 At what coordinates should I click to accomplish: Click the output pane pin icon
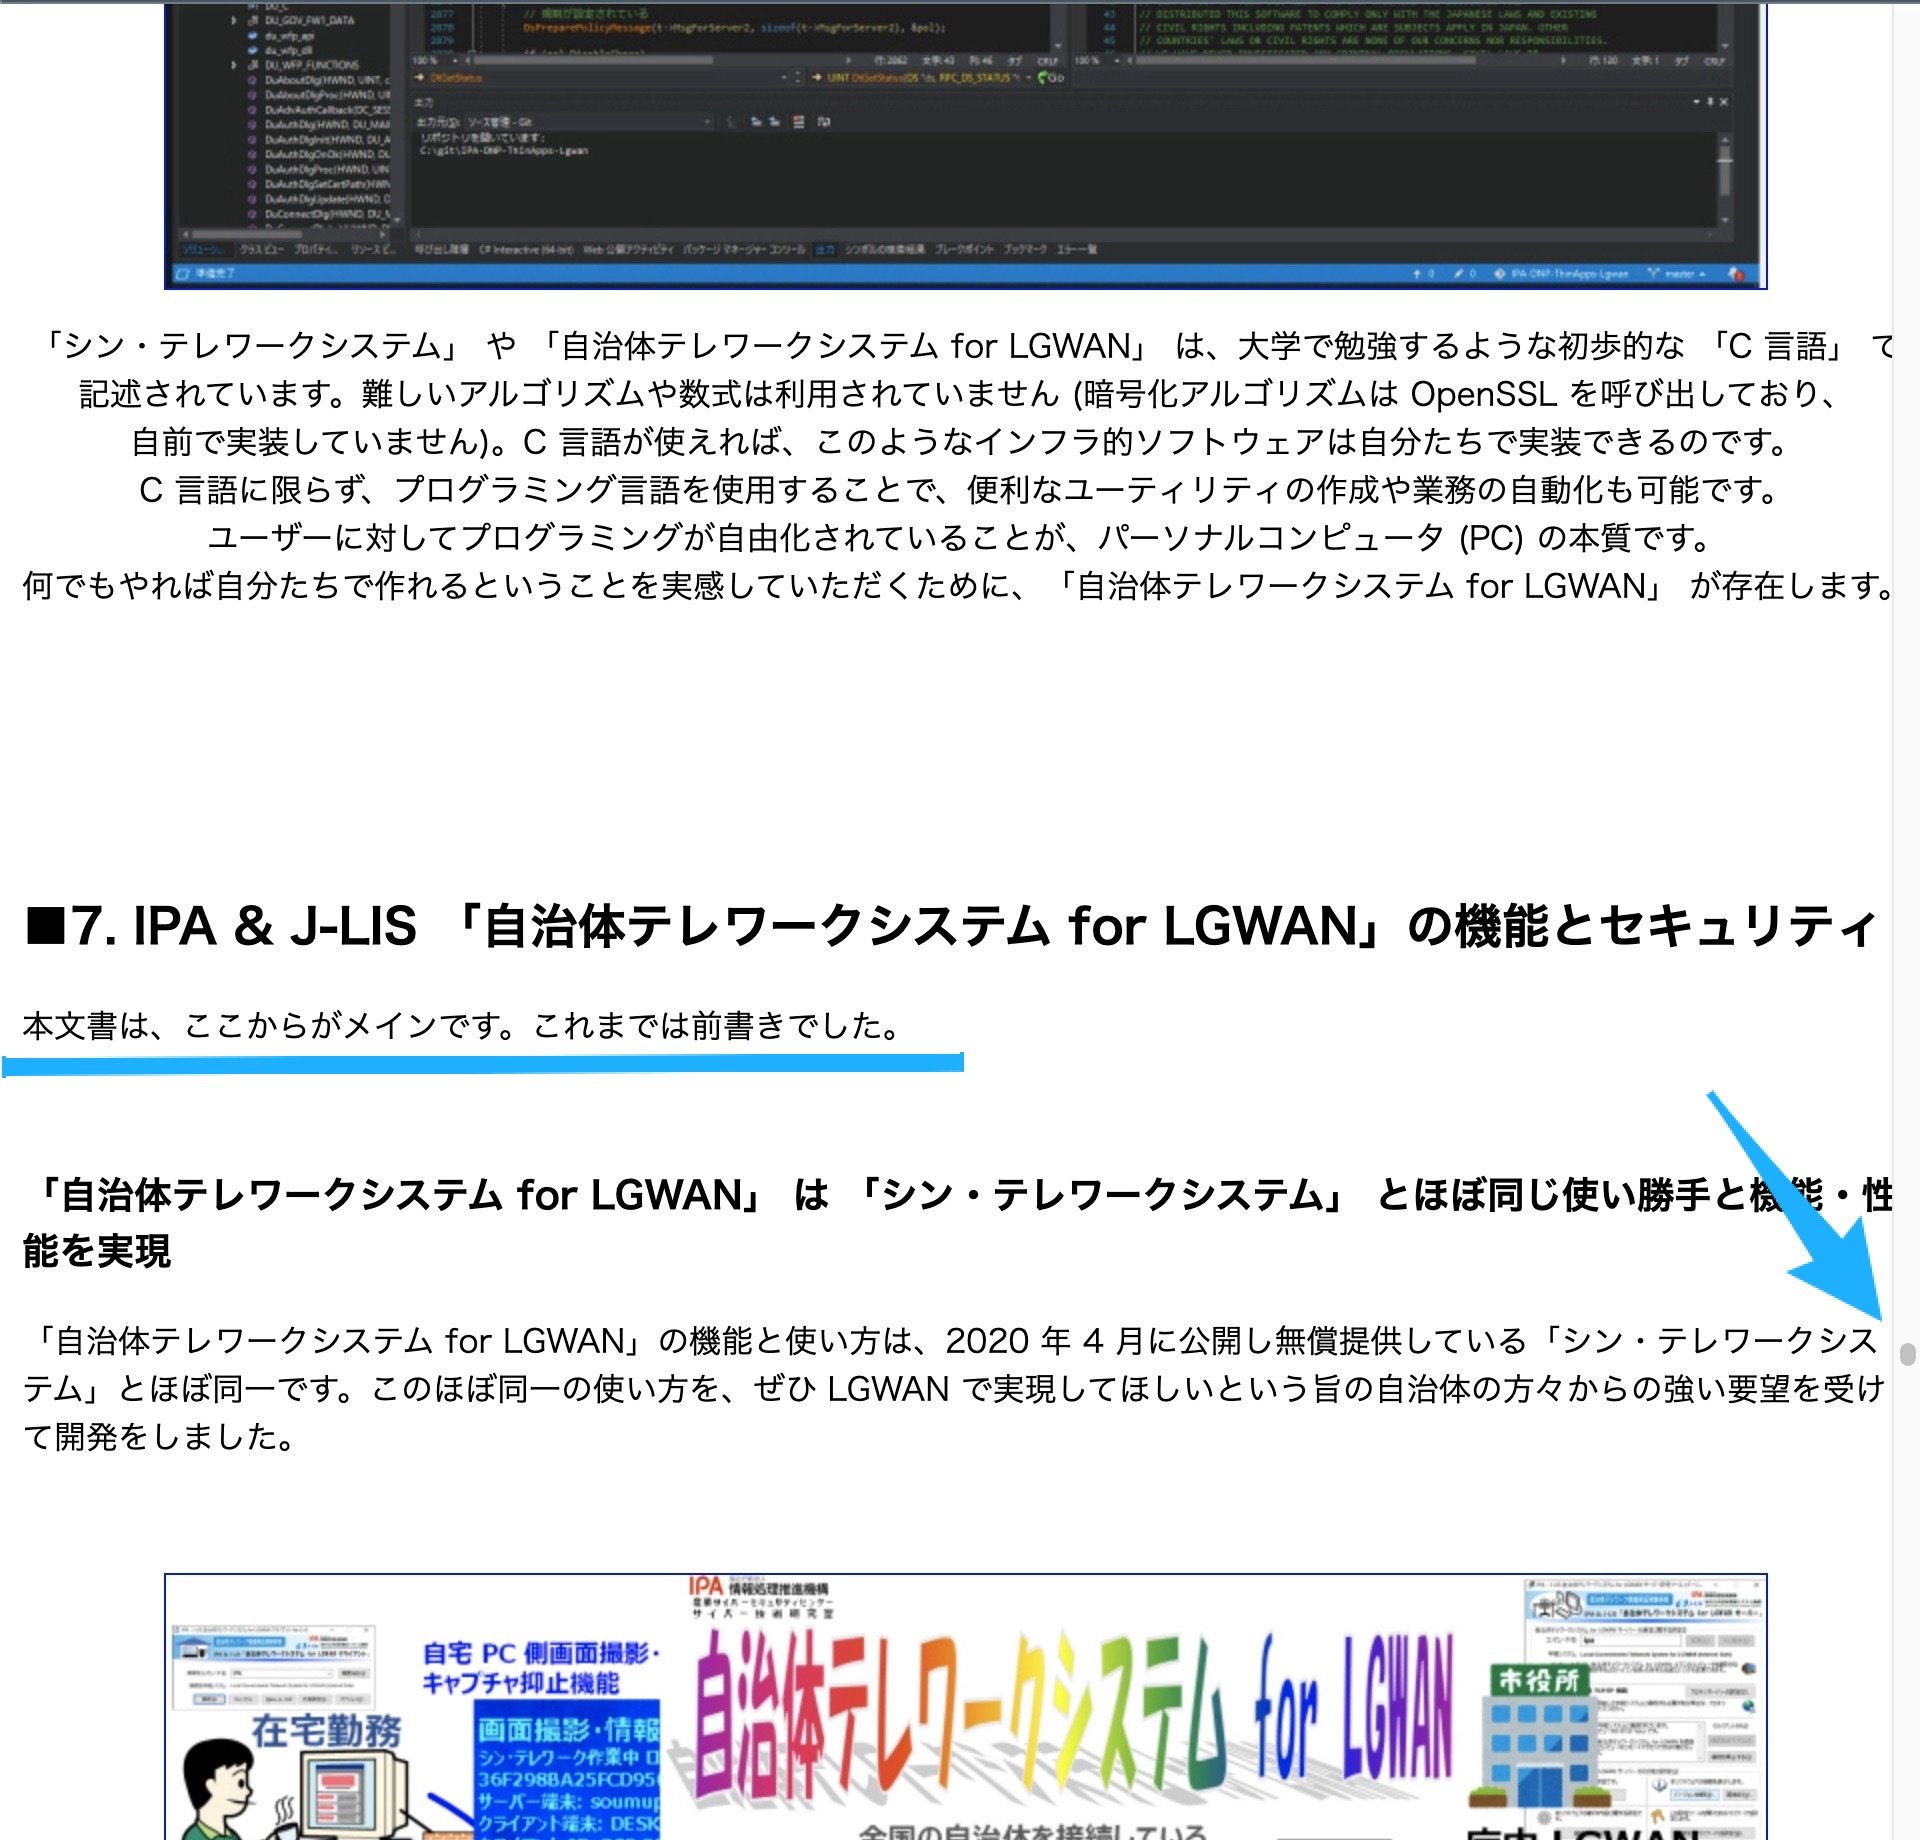pyautogui.click(x=1711, y=102)
